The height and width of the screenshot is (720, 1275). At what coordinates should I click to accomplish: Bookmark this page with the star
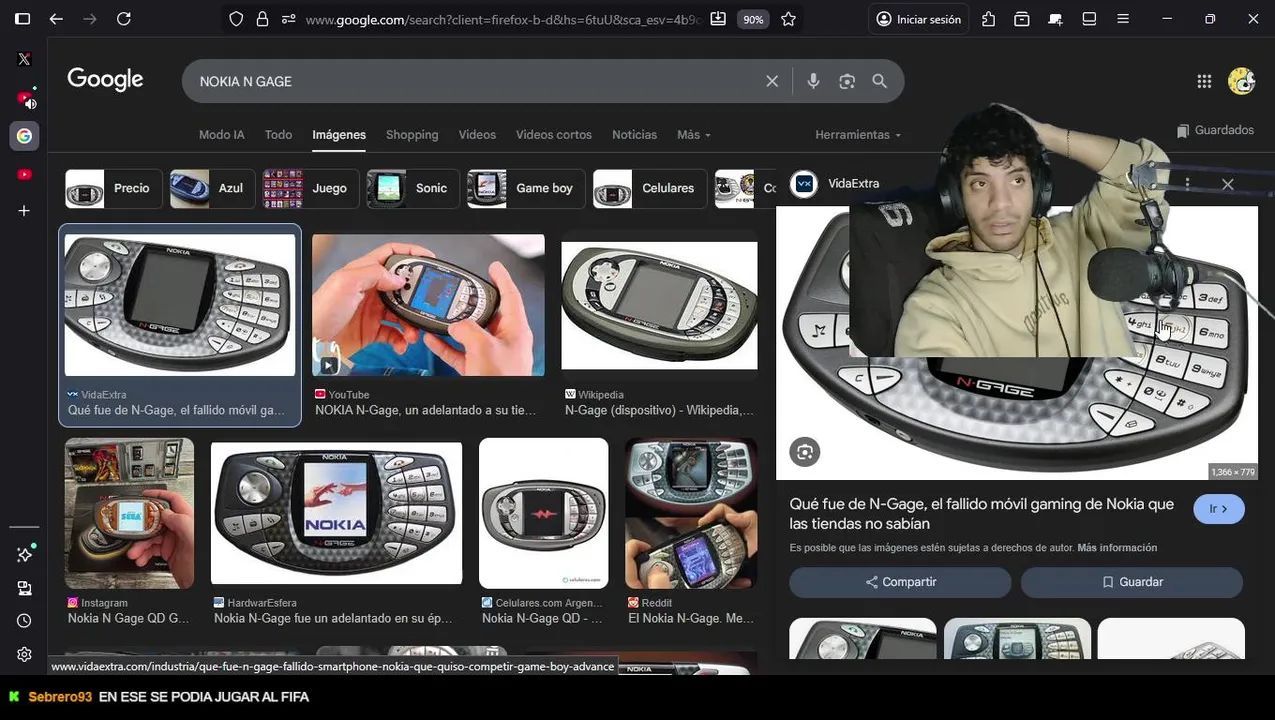pyautogui.click(x=788, y=19)
